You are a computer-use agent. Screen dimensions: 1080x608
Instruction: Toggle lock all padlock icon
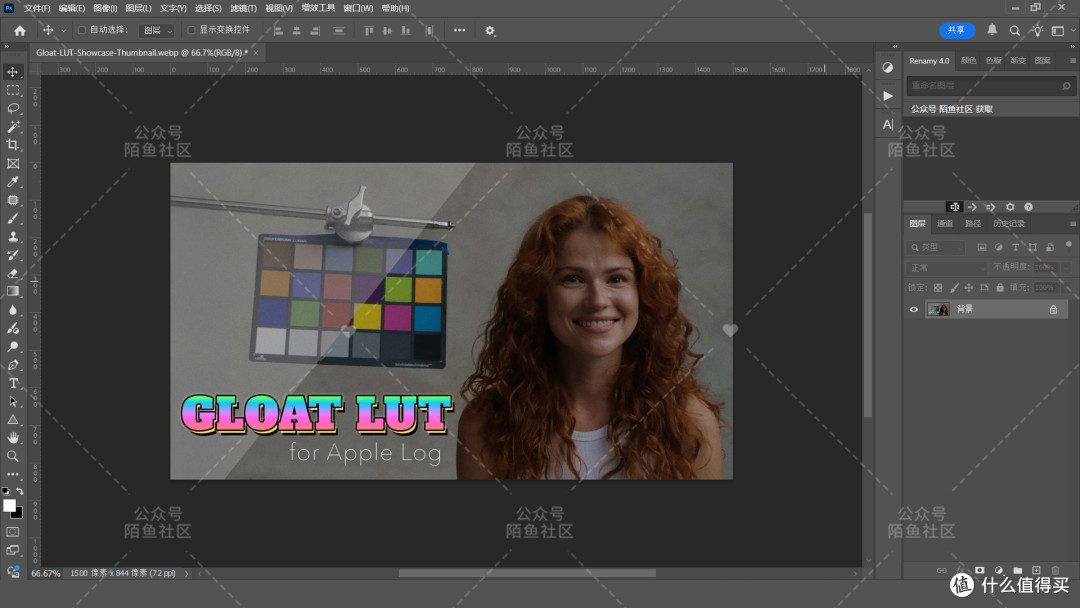coord(1000,288)
